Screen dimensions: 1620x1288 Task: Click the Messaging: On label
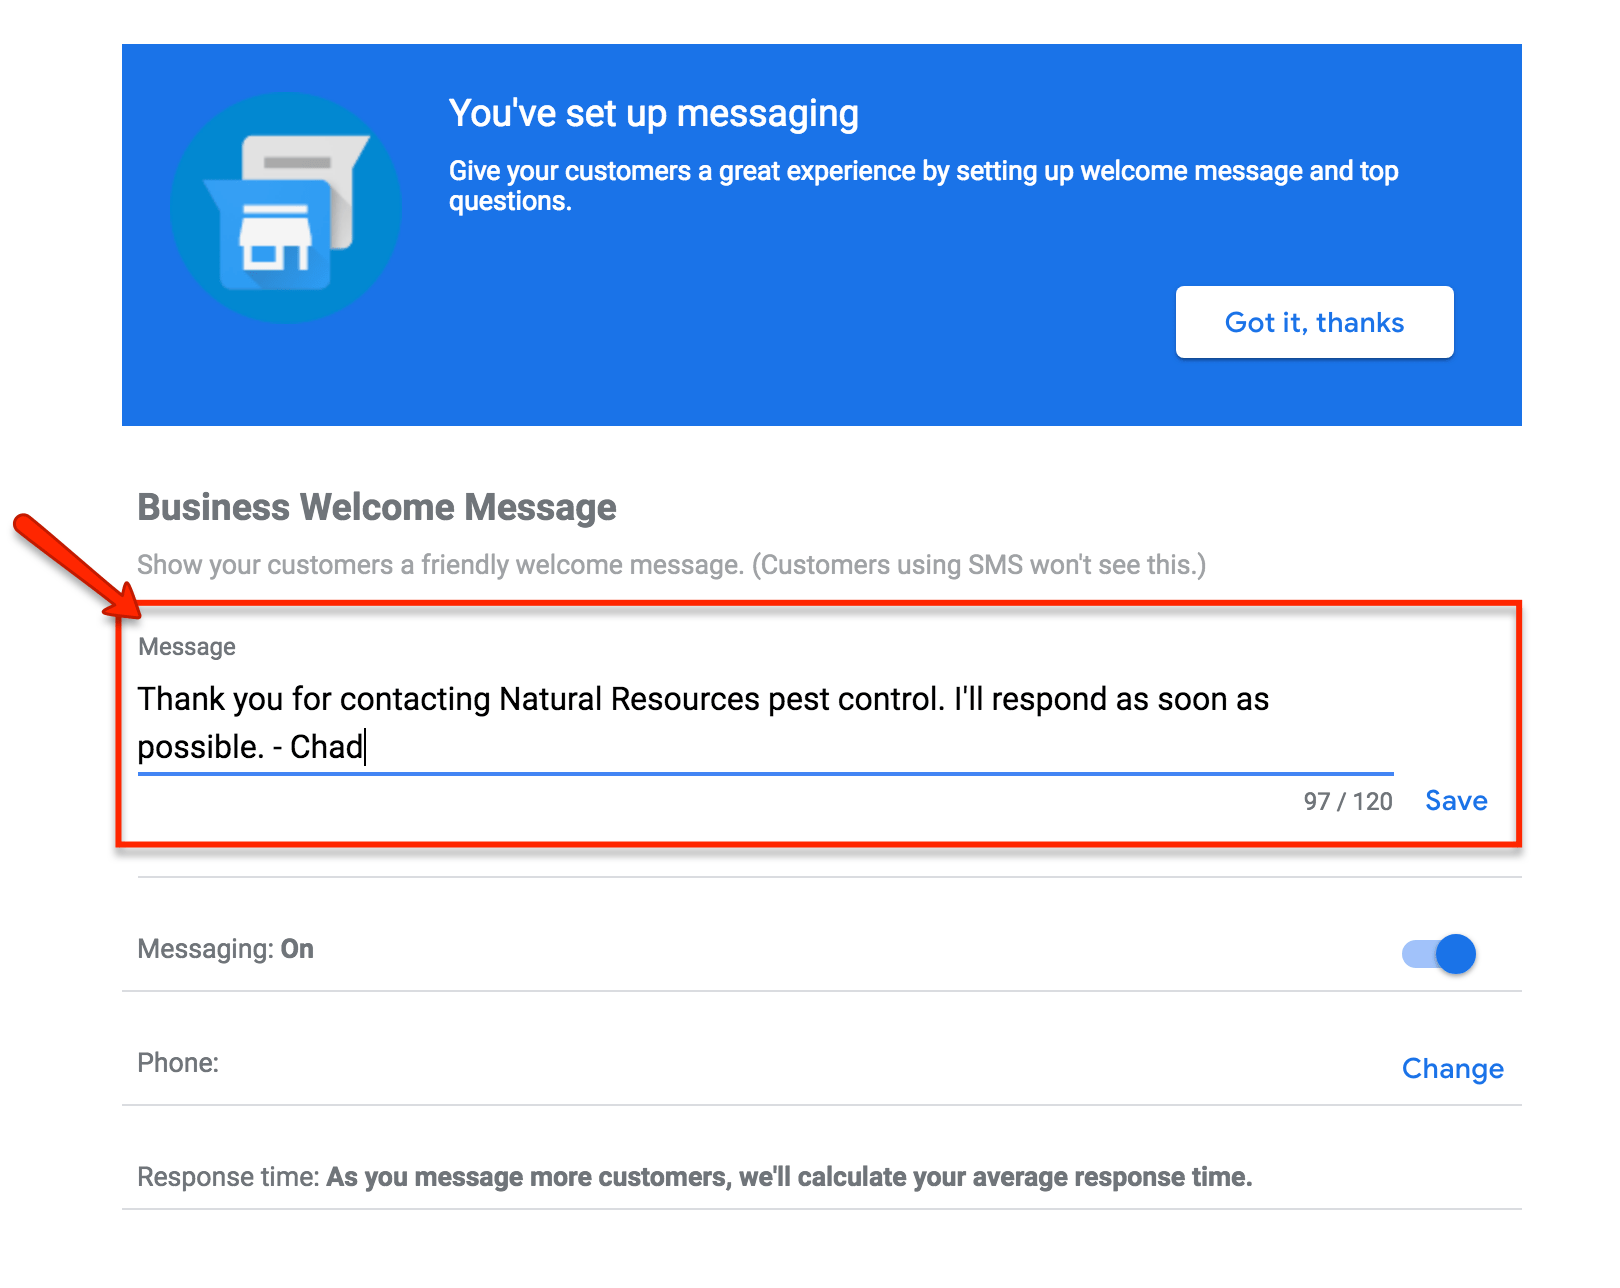point(225,949)
